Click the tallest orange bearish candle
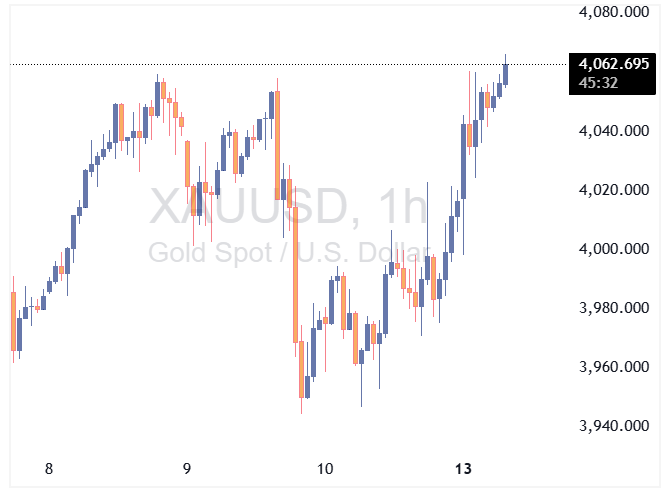The height and width of the screenshot is (502, 670). 295,275
